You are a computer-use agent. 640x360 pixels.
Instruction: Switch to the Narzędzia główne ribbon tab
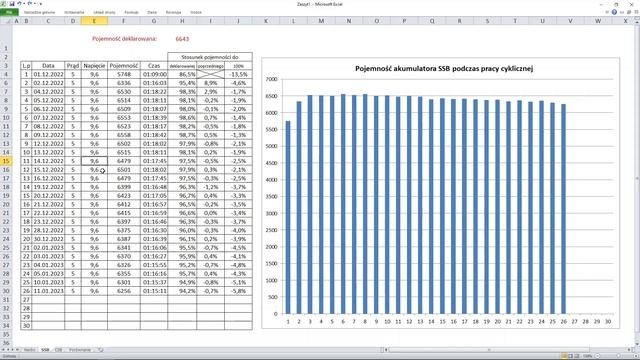40,12
